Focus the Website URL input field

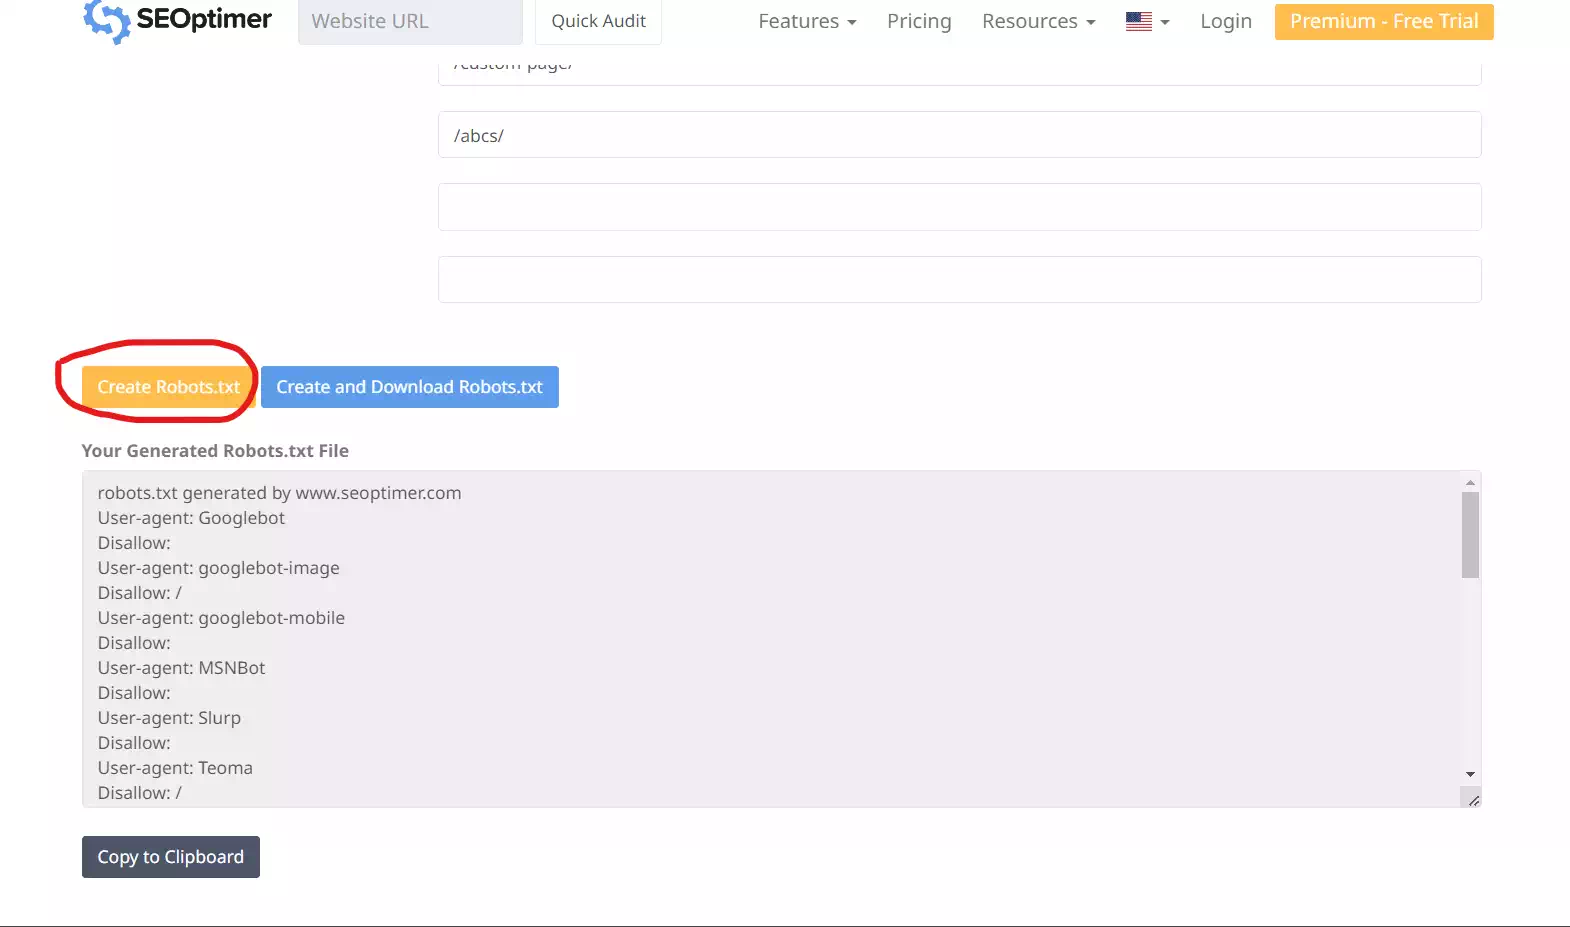click(x=410, y=21)
